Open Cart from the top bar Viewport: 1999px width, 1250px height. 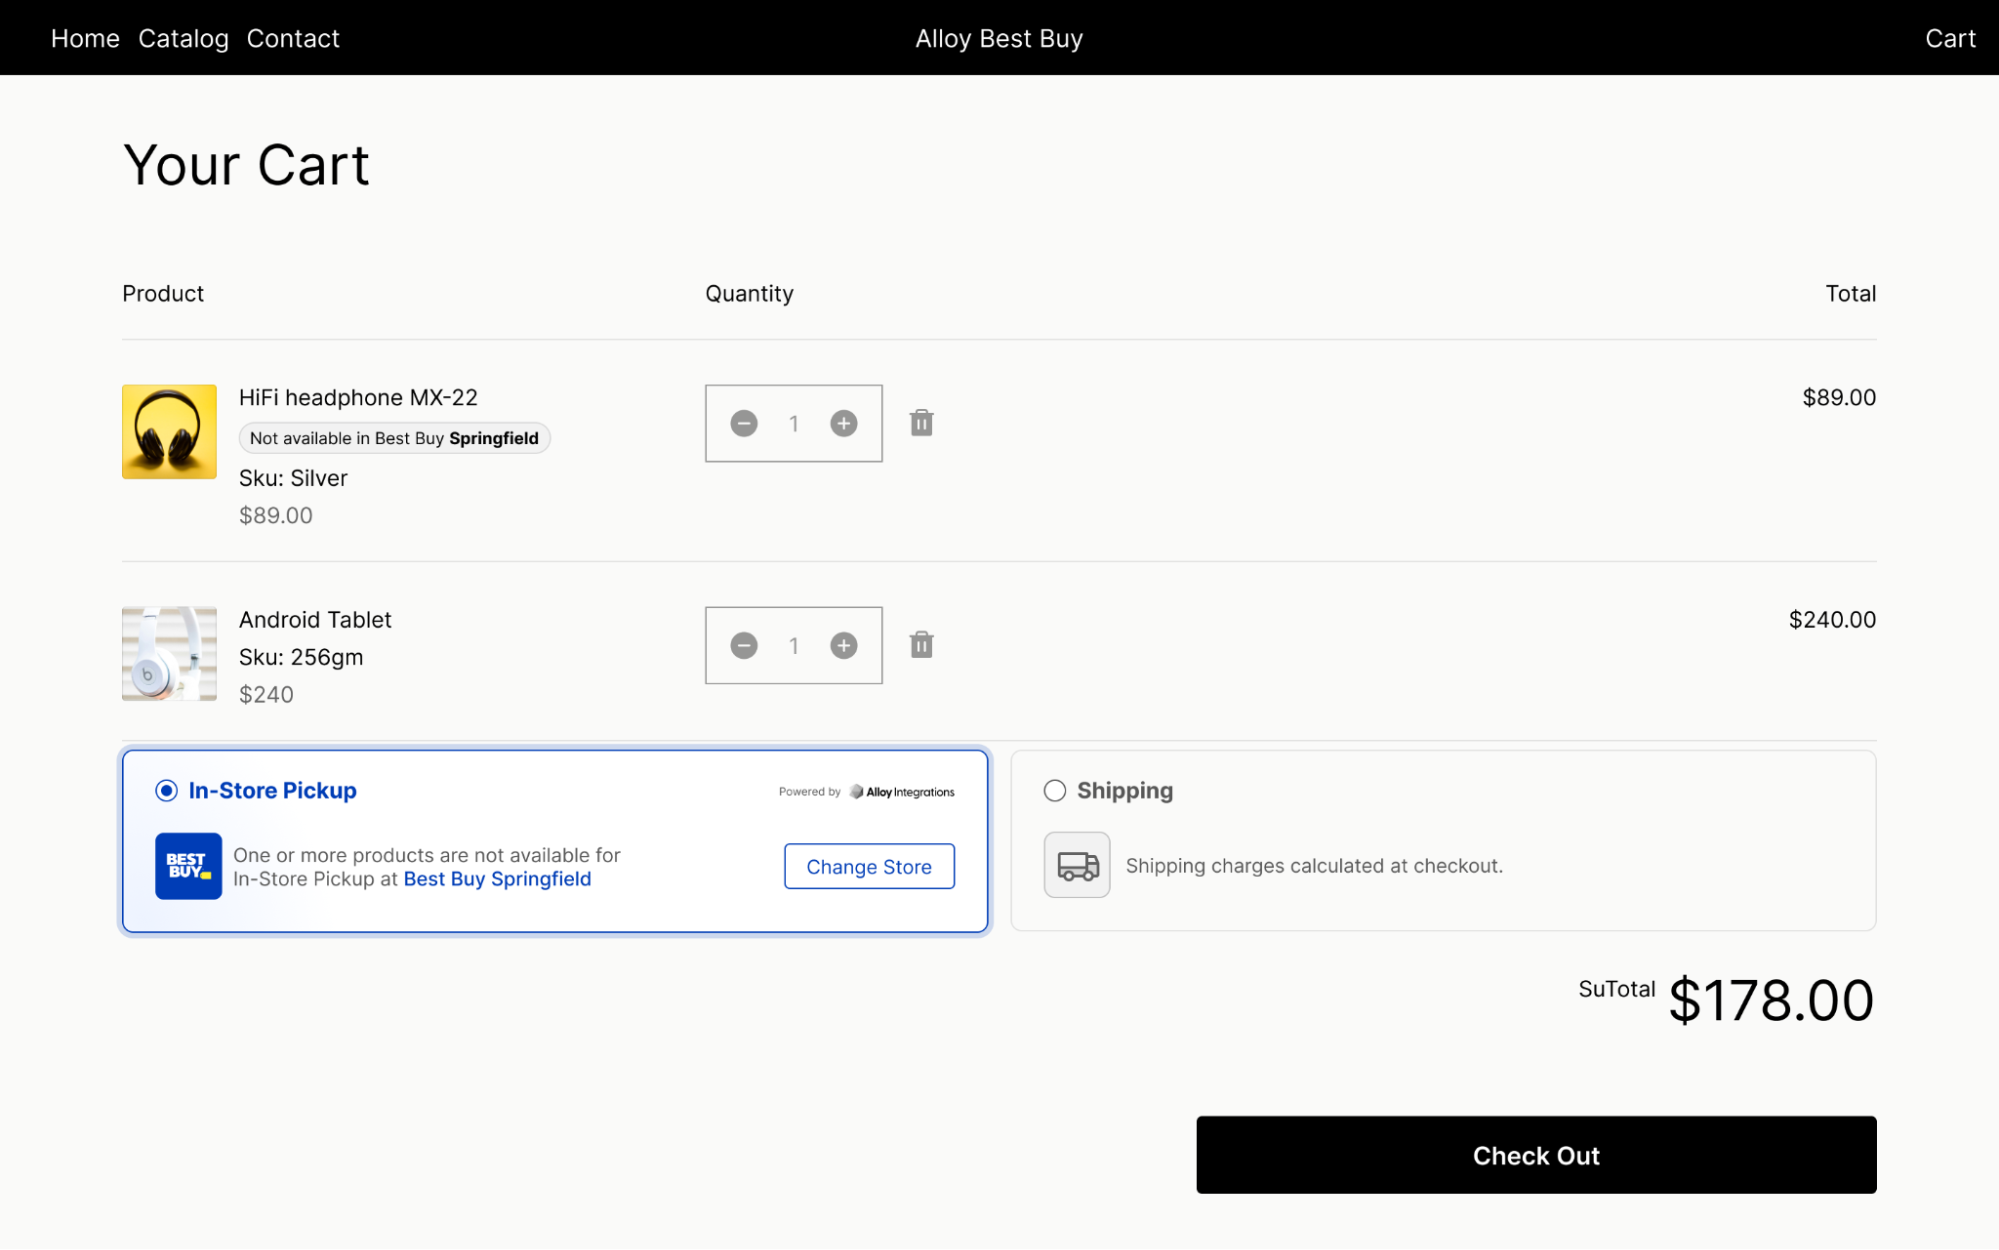(x=1950, y=38)
